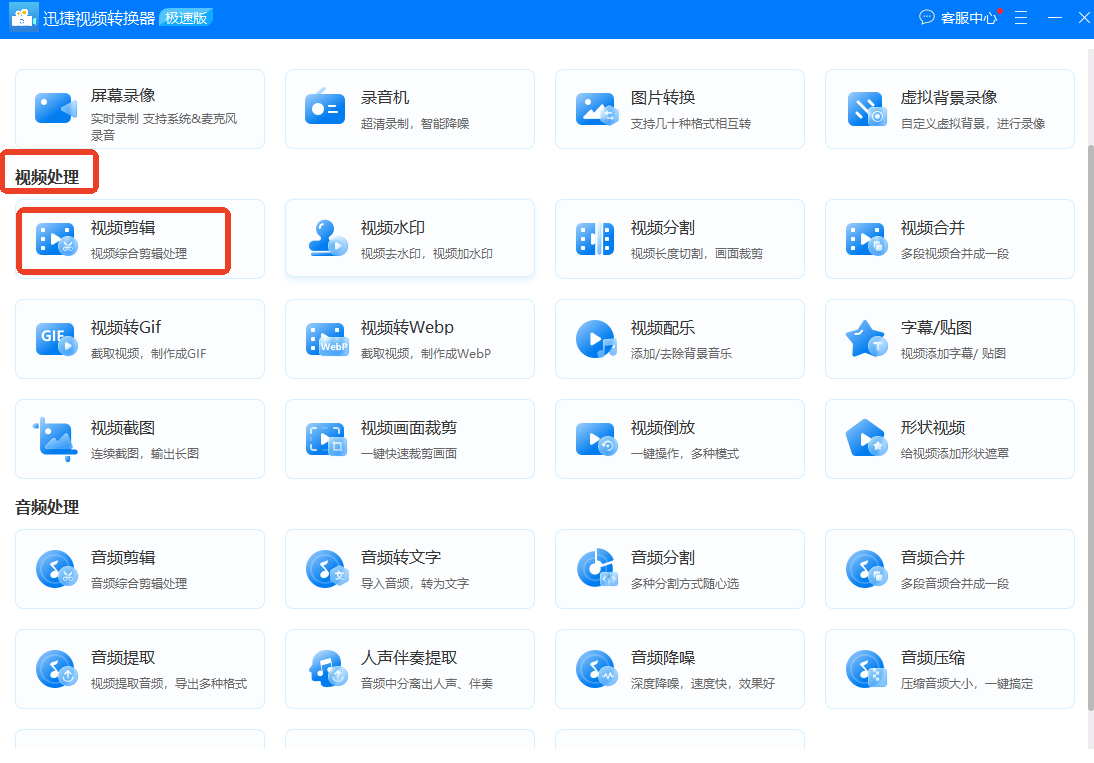
Task: Click the 视频分割 split film icon
Action: (595, 239)
